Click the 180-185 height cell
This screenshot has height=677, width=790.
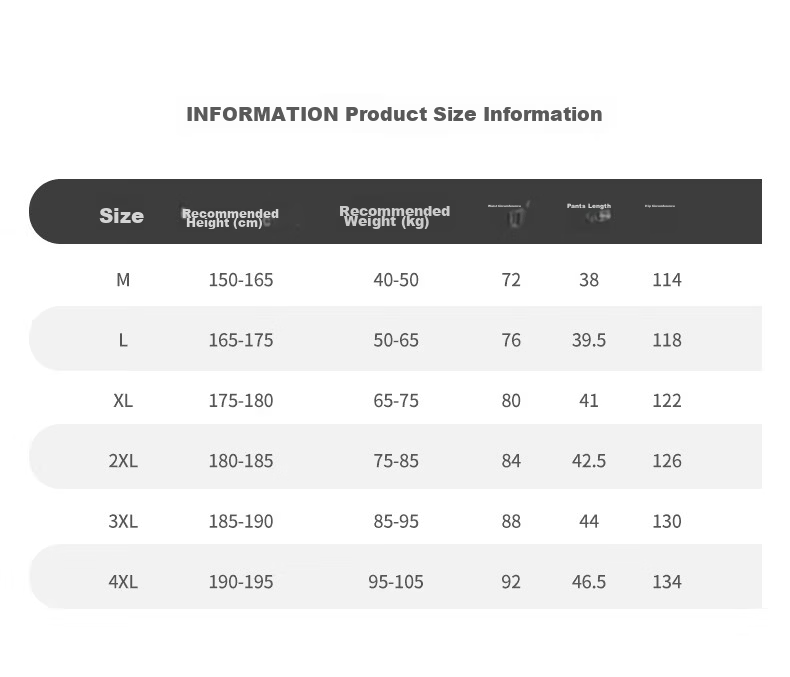point(241,460)
